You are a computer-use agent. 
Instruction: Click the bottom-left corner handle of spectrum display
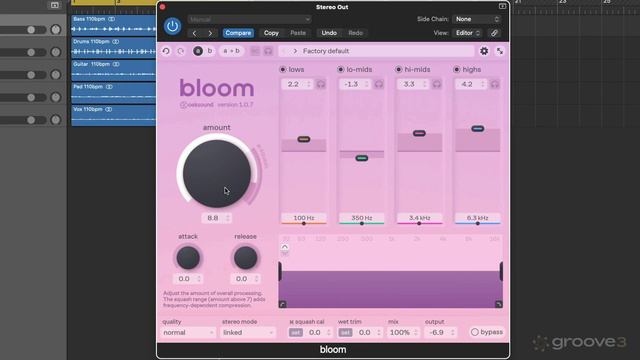pos(282,304)
